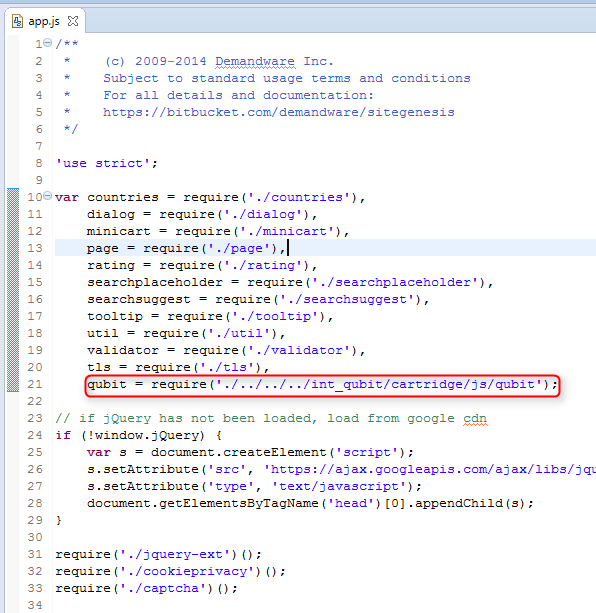Click the highlighted qubit require line

(322, 385)
